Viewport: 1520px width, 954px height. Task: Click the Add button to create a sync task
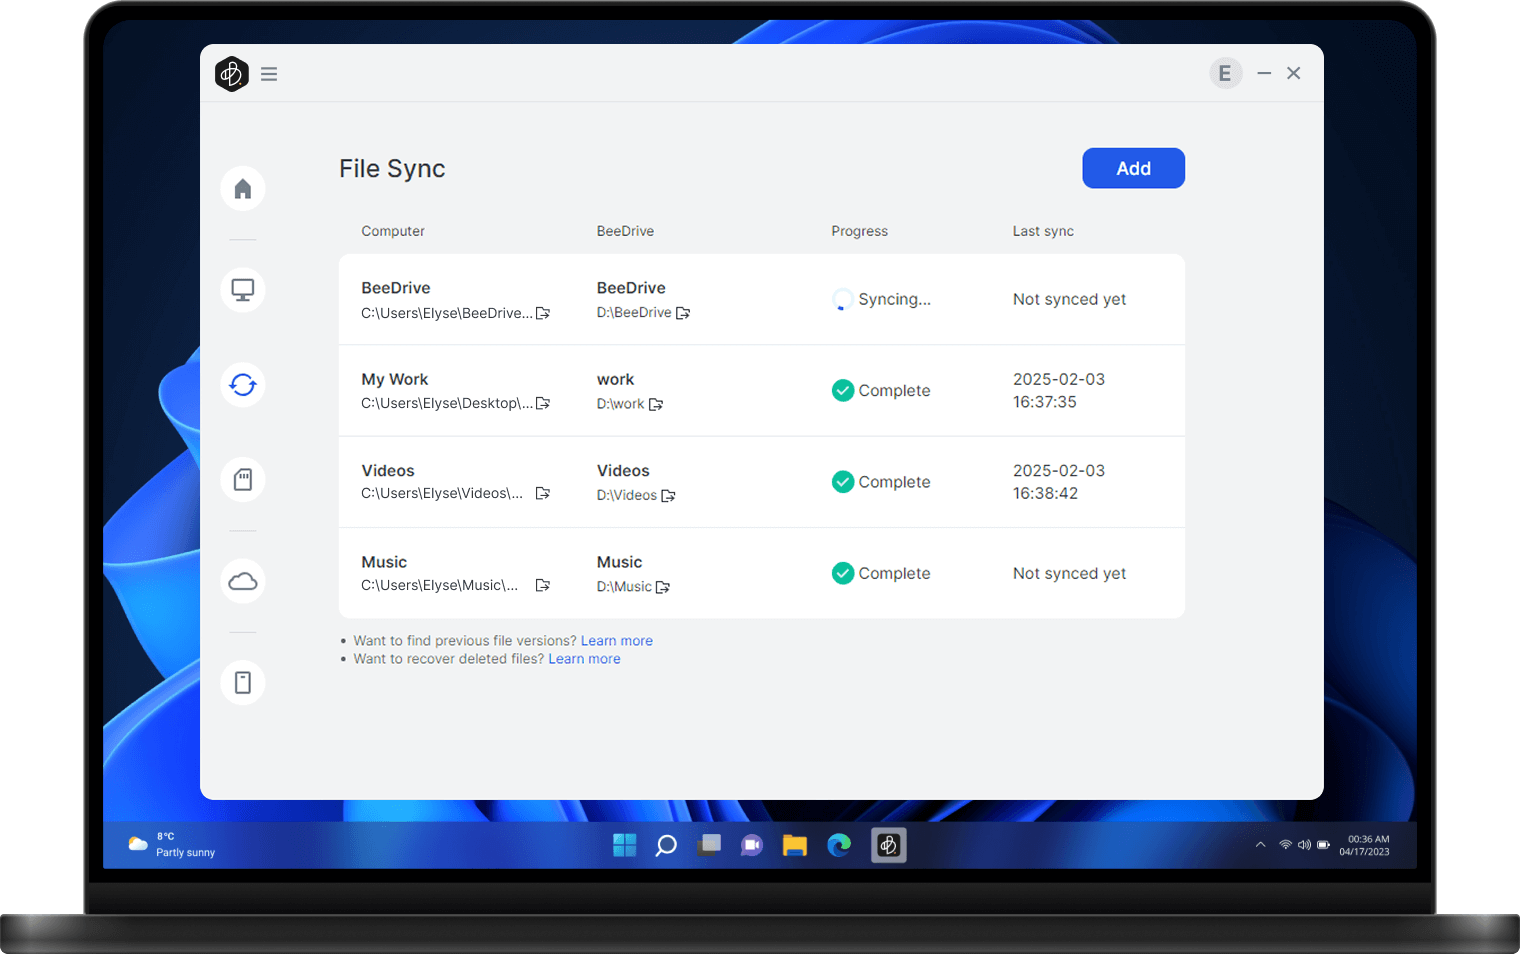point(1133,168)
